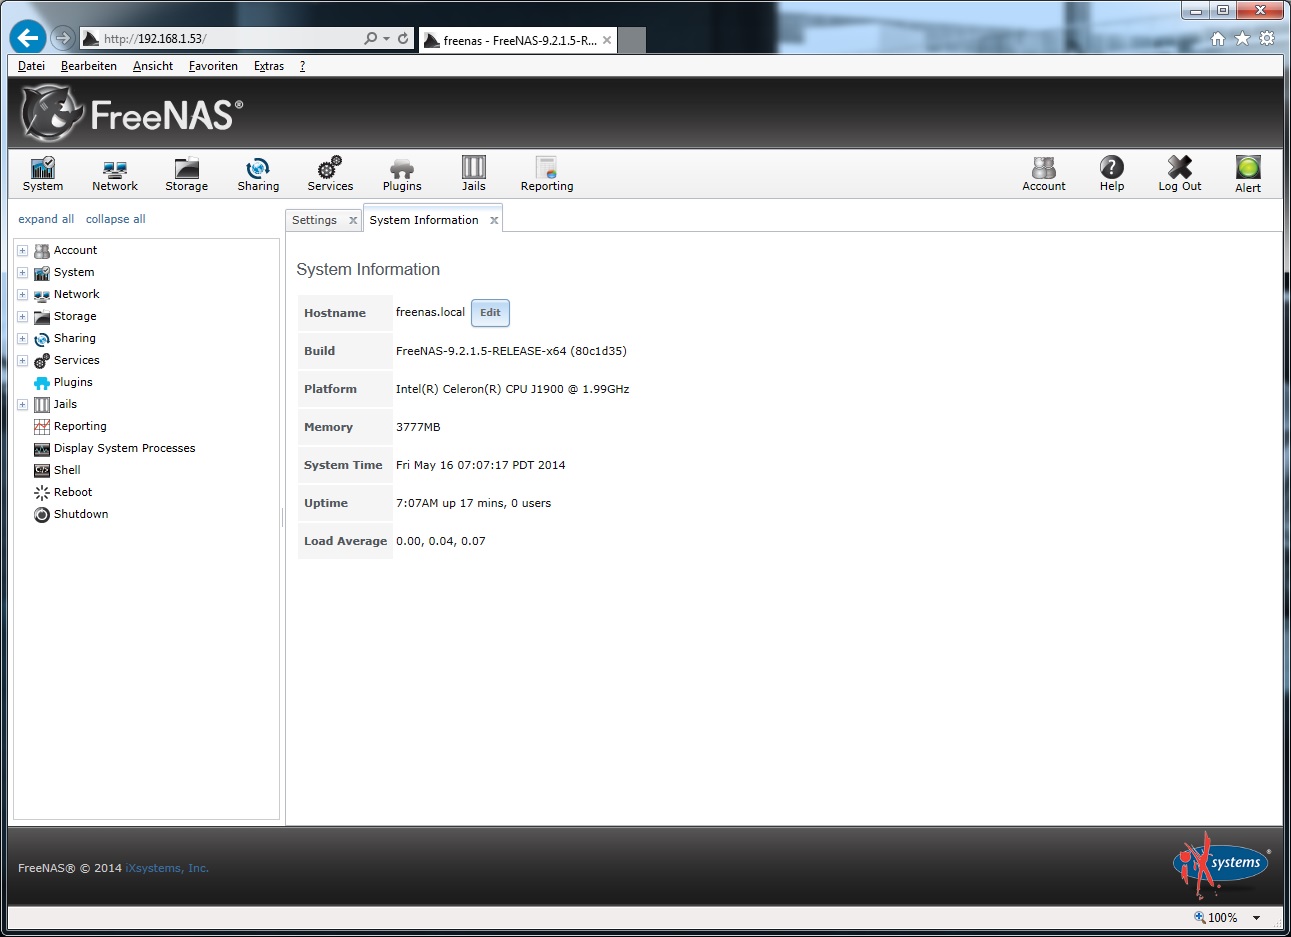Click the iXsystems logo in footer
Image resolution: width=1291 pixels, height=937 pixels.
(1221, 866)
